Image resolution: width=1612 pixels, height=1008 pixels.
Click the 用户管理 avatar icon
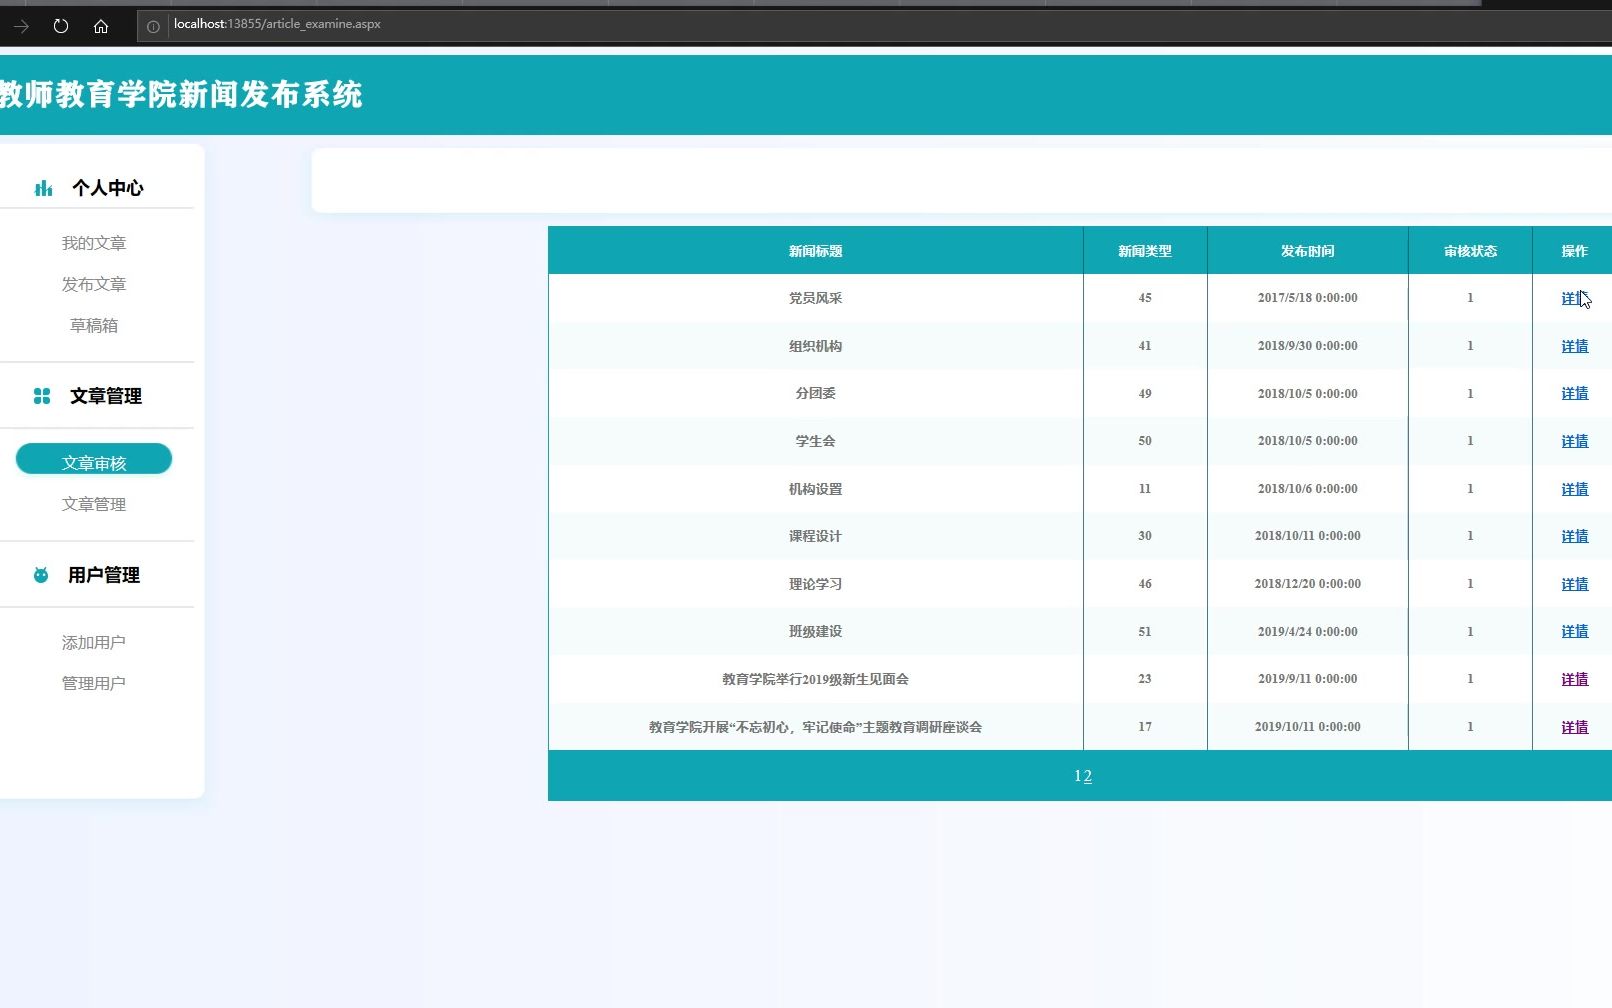tap(41, 575)
